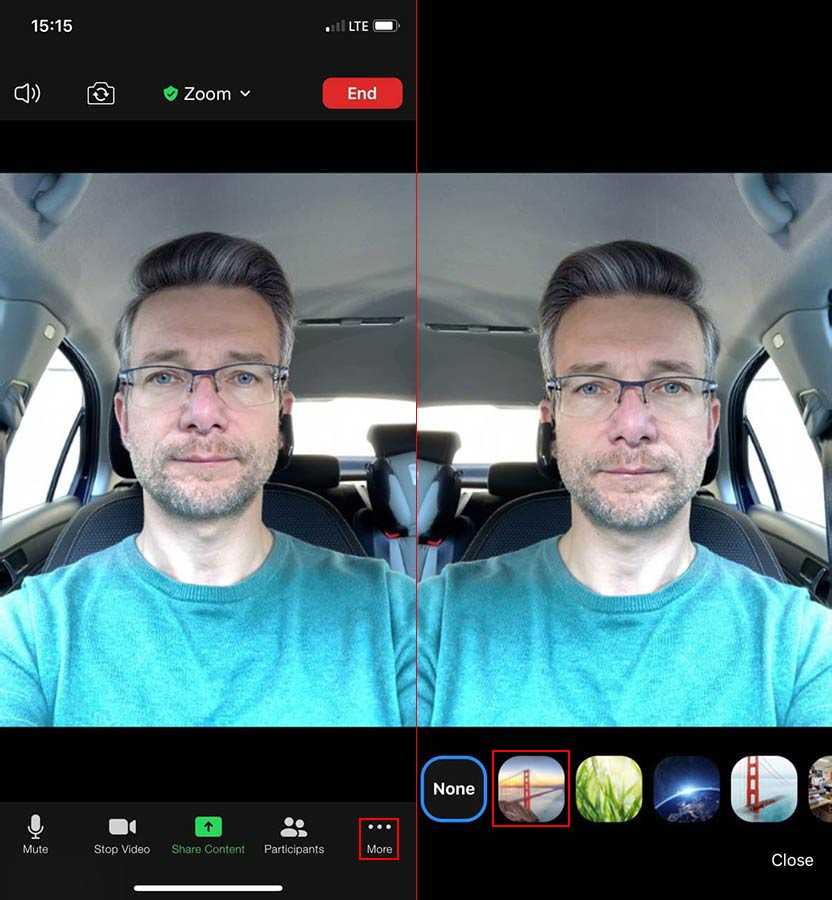Close the virtual background picker
832x900 pixels.
pos(792,860)
